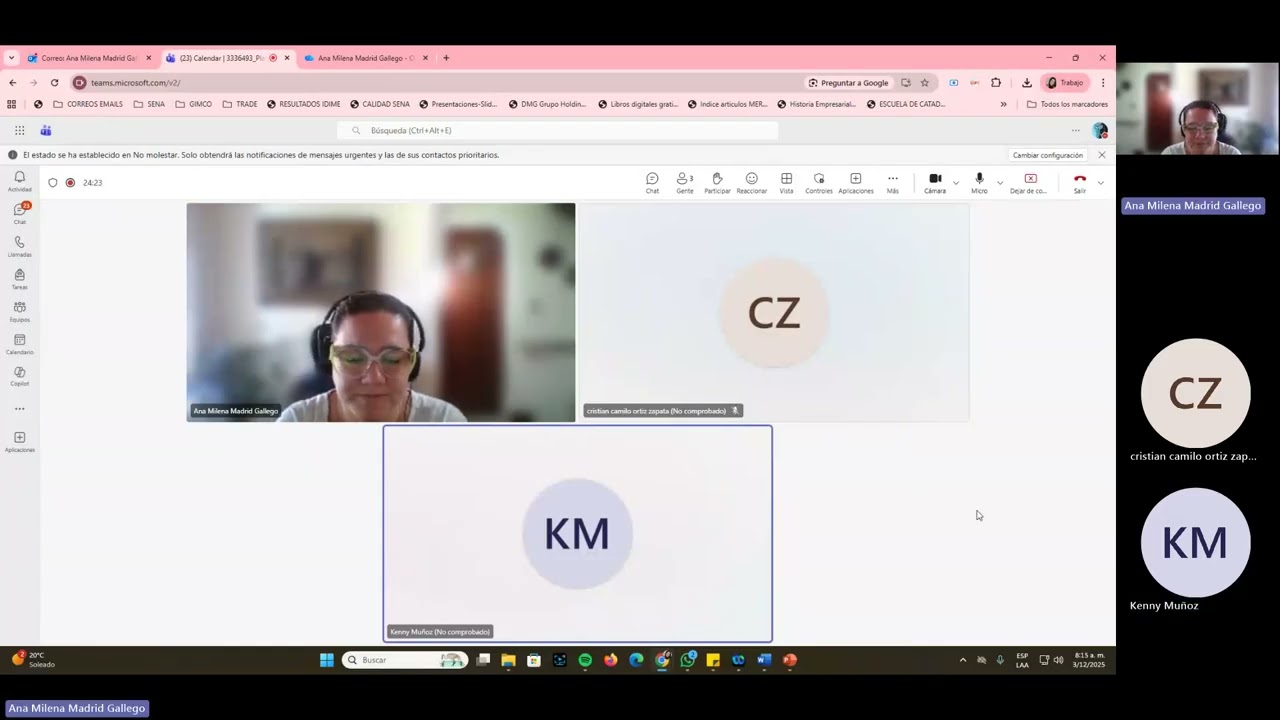Open Spotify from the taskbar

click(585, 660)
